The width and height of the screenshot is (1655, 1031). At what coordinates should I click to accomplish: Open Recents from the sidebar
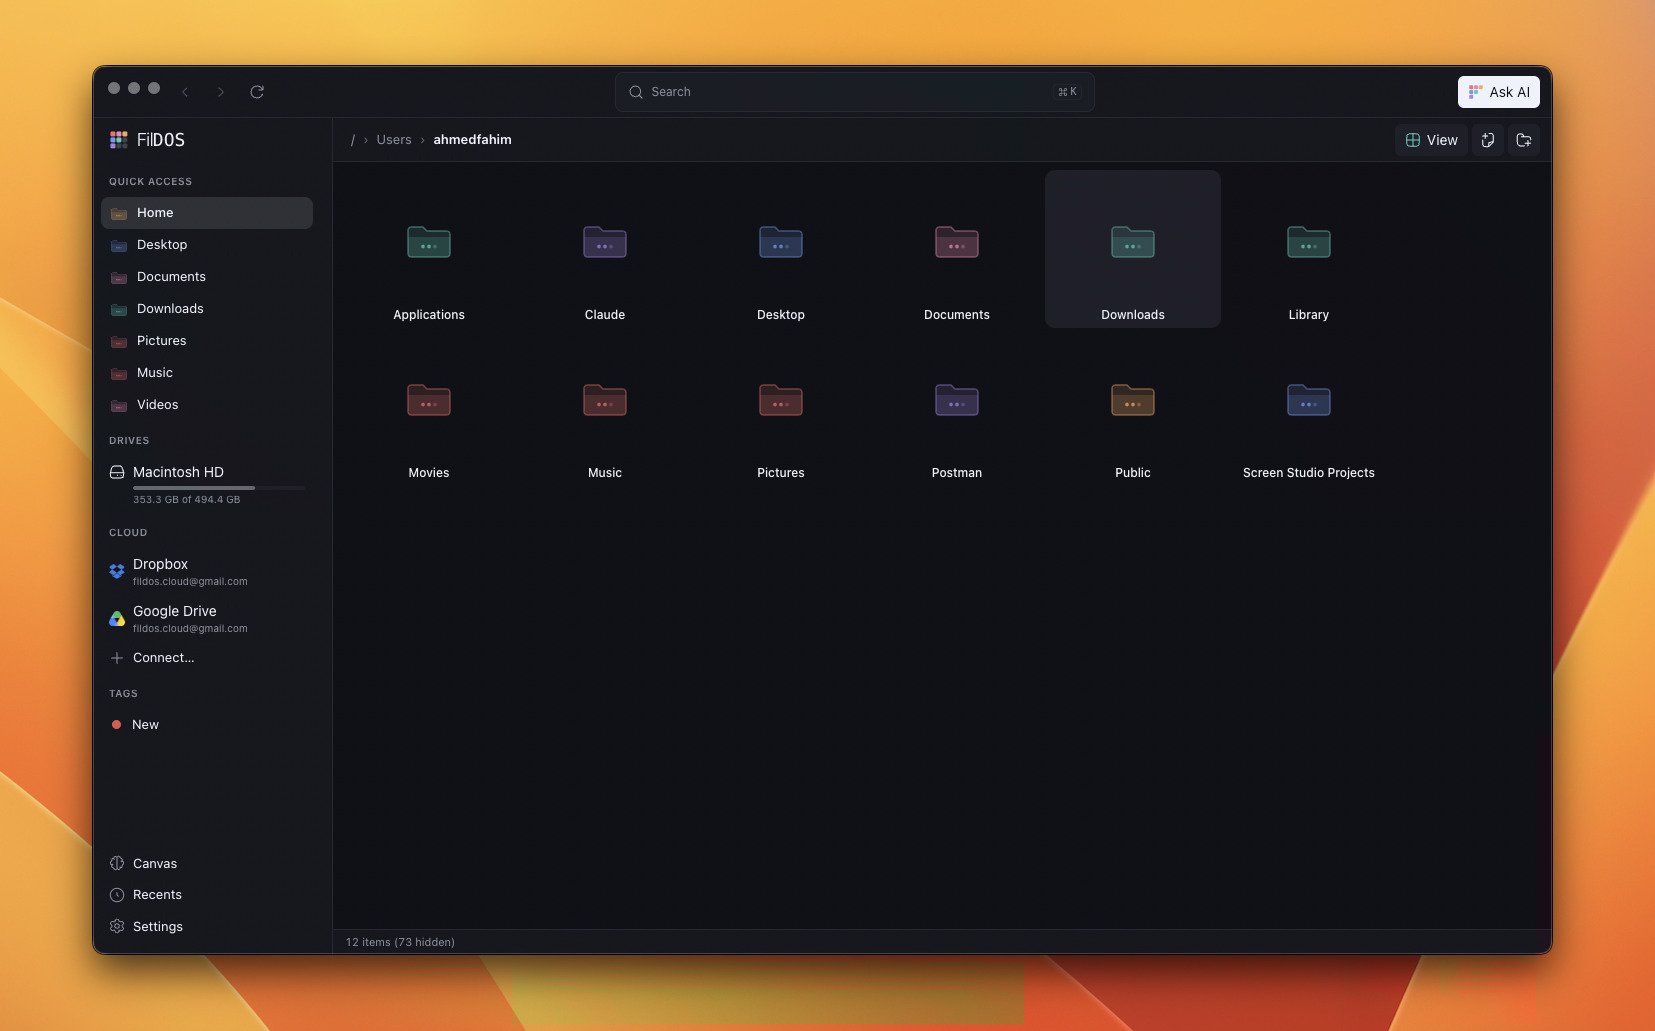click(207, 895)
